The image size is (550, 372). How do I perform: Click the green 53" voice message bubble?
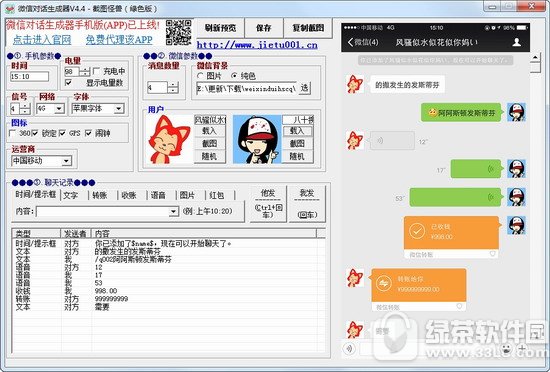point(455,197)
